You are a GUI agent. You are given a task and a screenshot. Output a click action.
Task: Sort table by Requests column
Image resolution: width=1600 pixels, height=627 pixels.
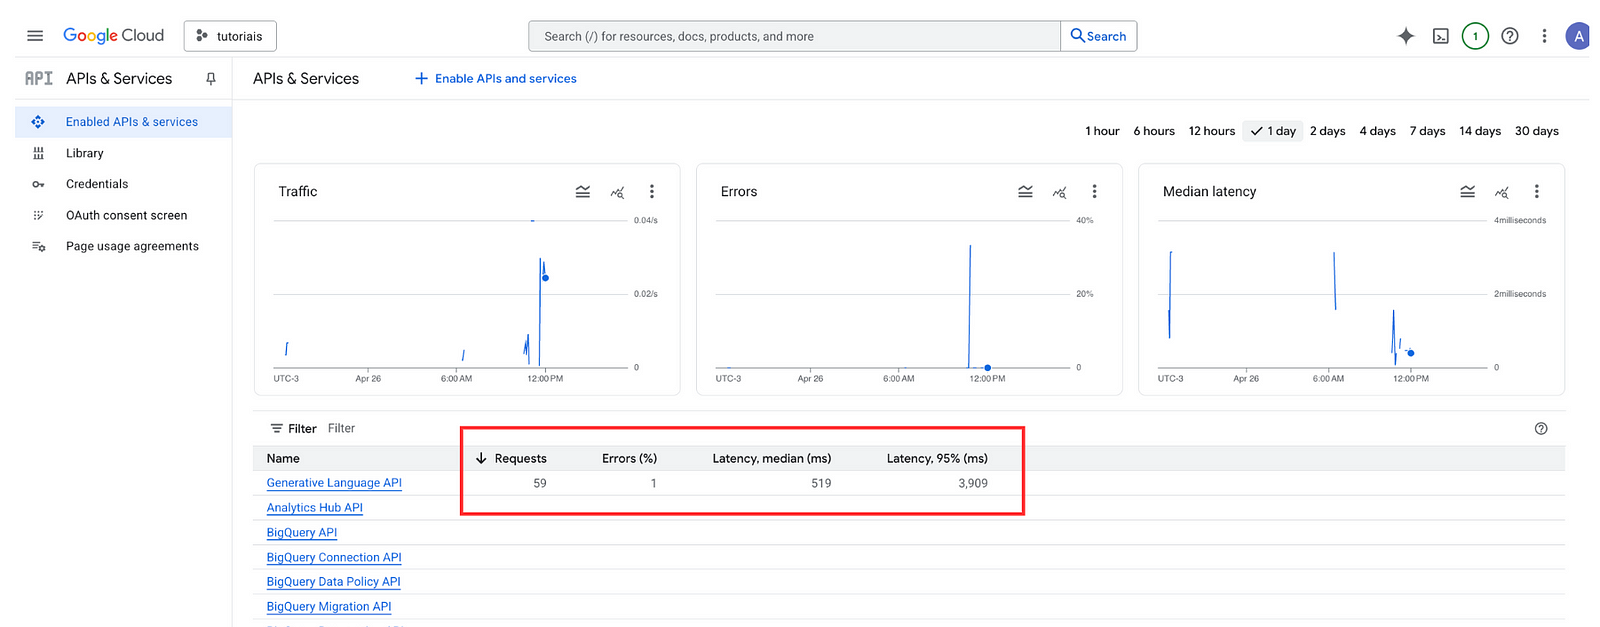(519, 459)
